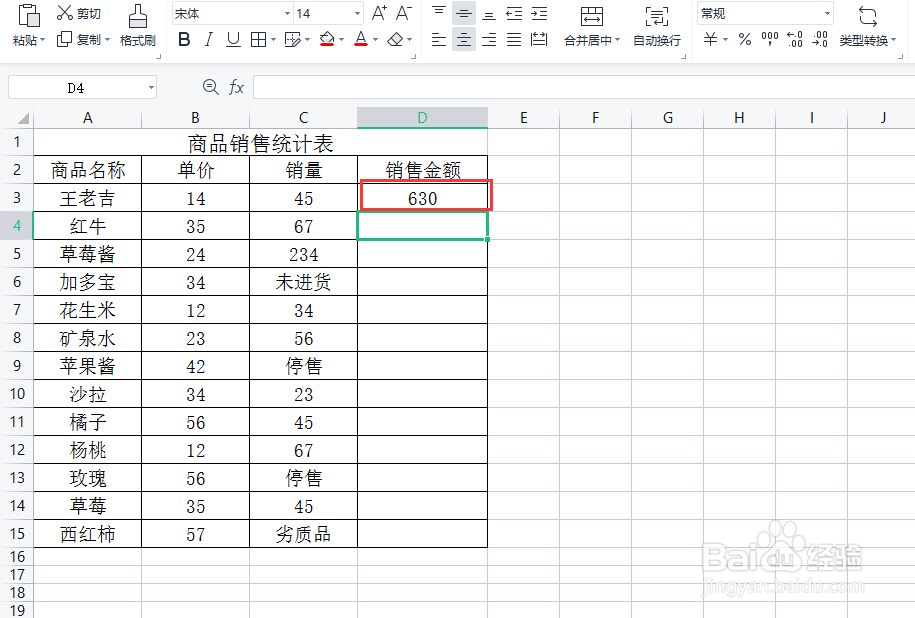Toggle center horizontal alignment

(x=462, y=38)
